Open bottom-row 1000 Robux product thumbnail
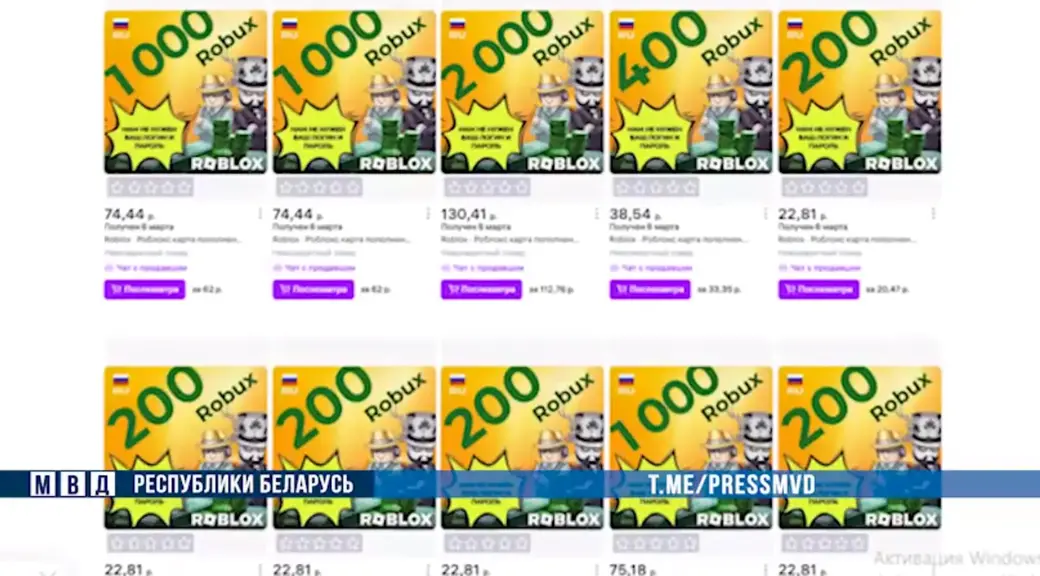Image resolution: width=1040 pixels, height=576 pixels. point(691,448)
